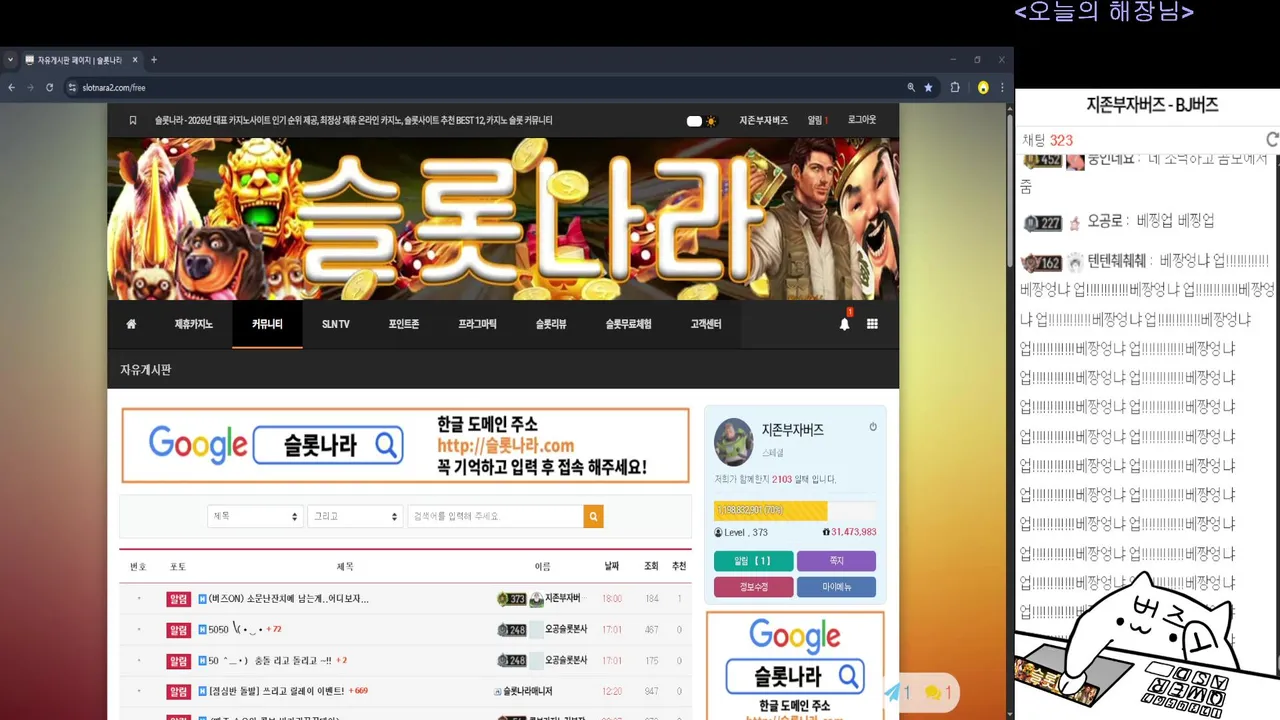
Task: Click the 알림 [1] green button
Action: pos(753,561)
